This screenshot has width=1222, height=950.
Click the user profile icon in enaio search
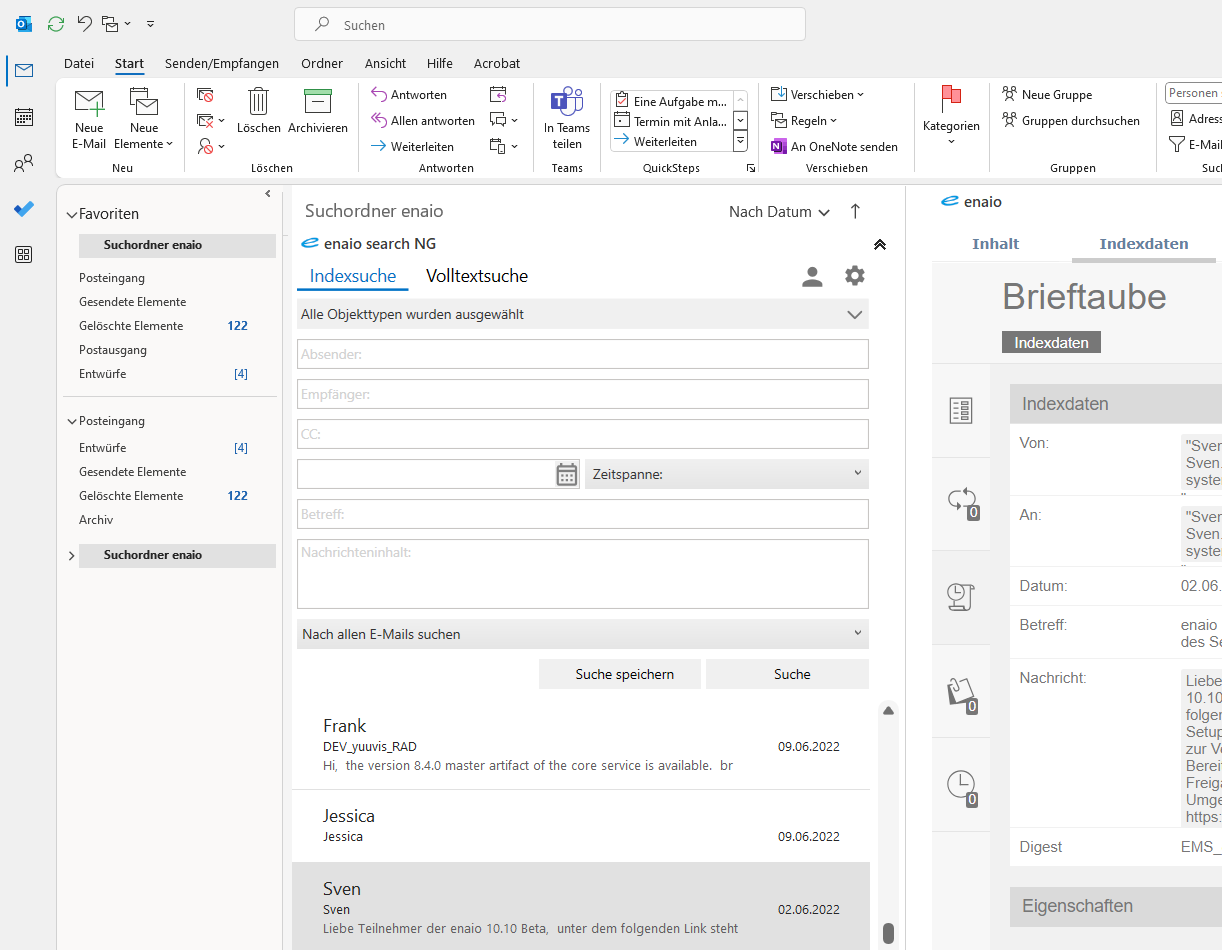click(x=812, y=277)
